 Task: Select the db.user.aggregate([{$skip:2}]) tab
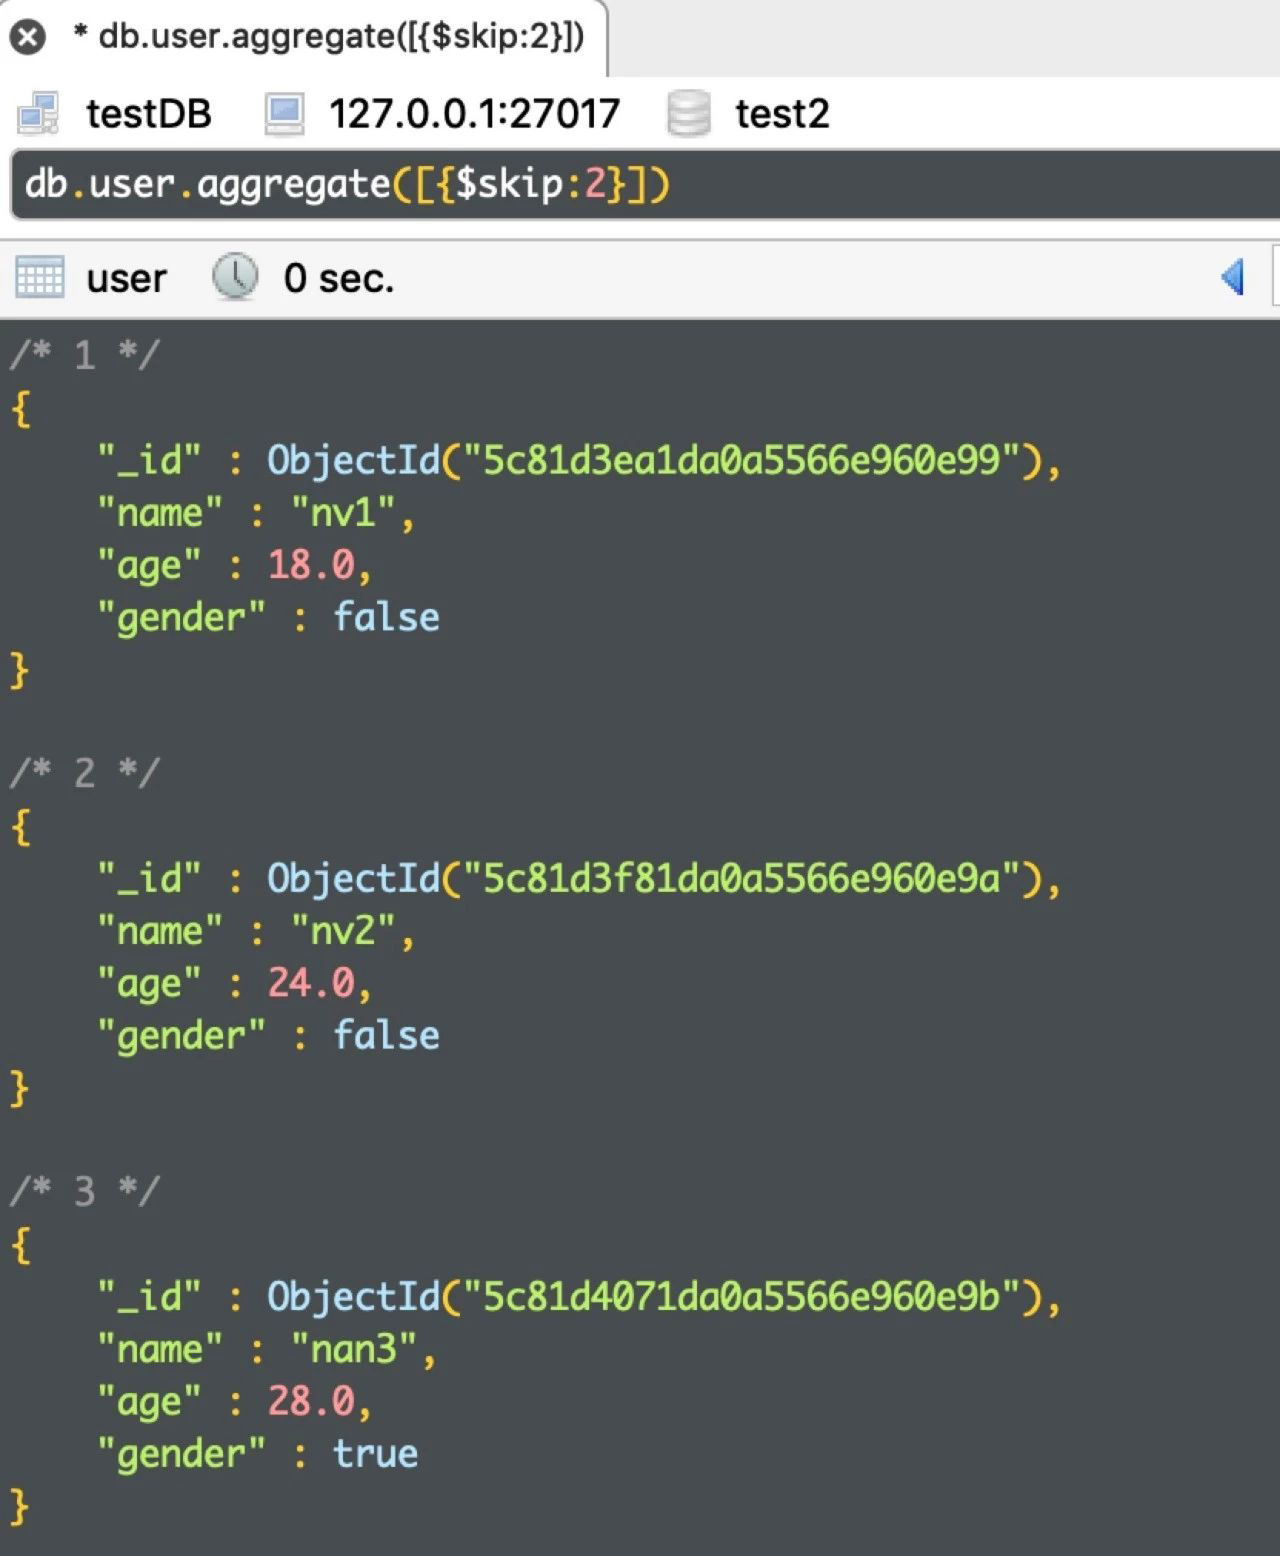point(303,38)
